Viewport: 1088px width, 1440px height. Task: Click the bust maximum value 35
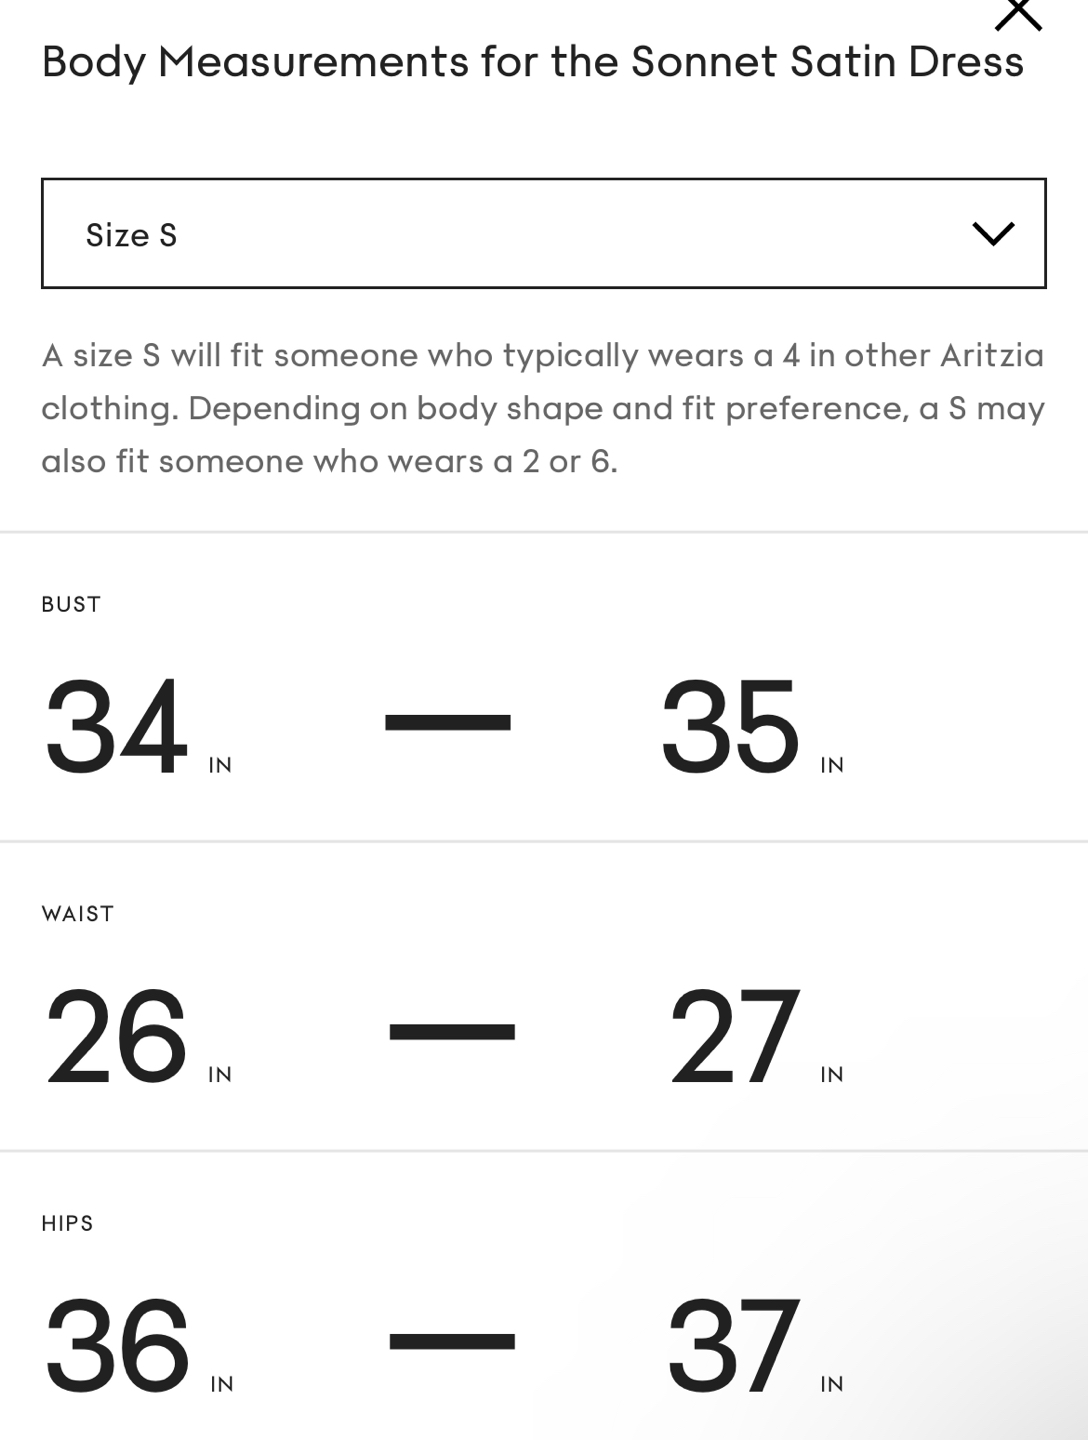pos(730,727)
